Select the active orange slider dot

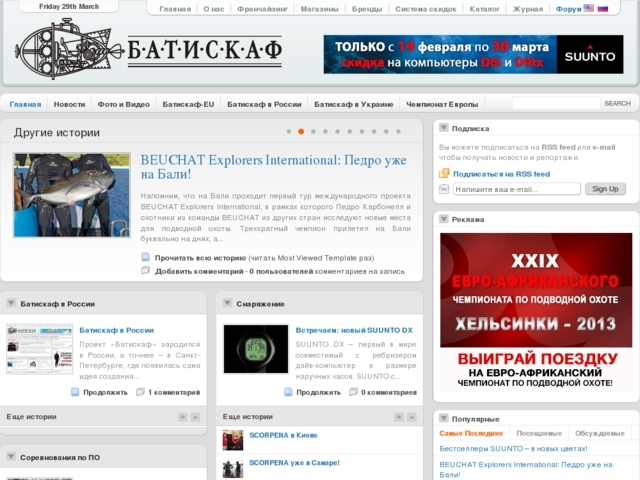[301, 131]
